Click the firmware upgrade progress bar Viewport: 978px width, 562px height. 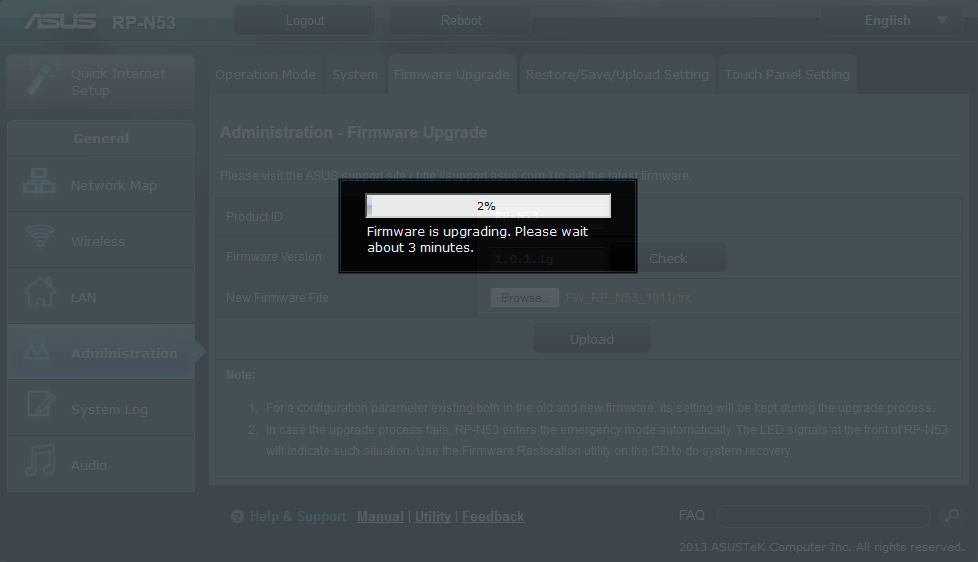(x=487, y=206)
